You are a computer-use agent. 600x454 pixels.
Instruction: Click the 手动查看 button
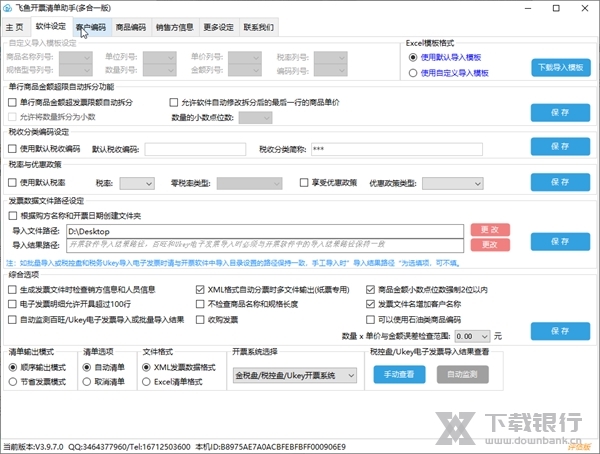399,374
